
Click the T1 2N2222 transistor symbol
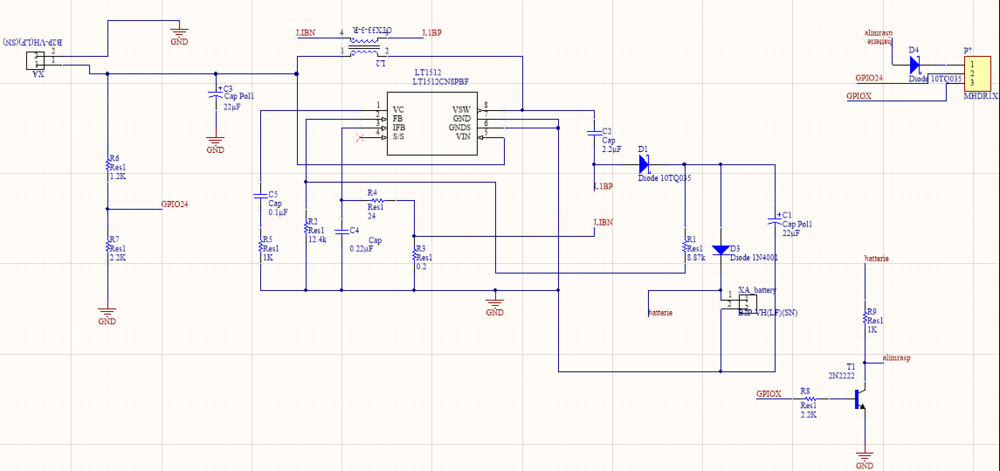click(x=860, y=400)
